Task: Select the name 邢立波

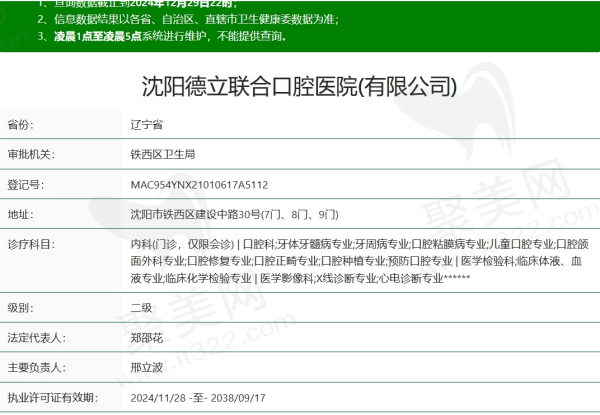Action: [x=147, y=368]
